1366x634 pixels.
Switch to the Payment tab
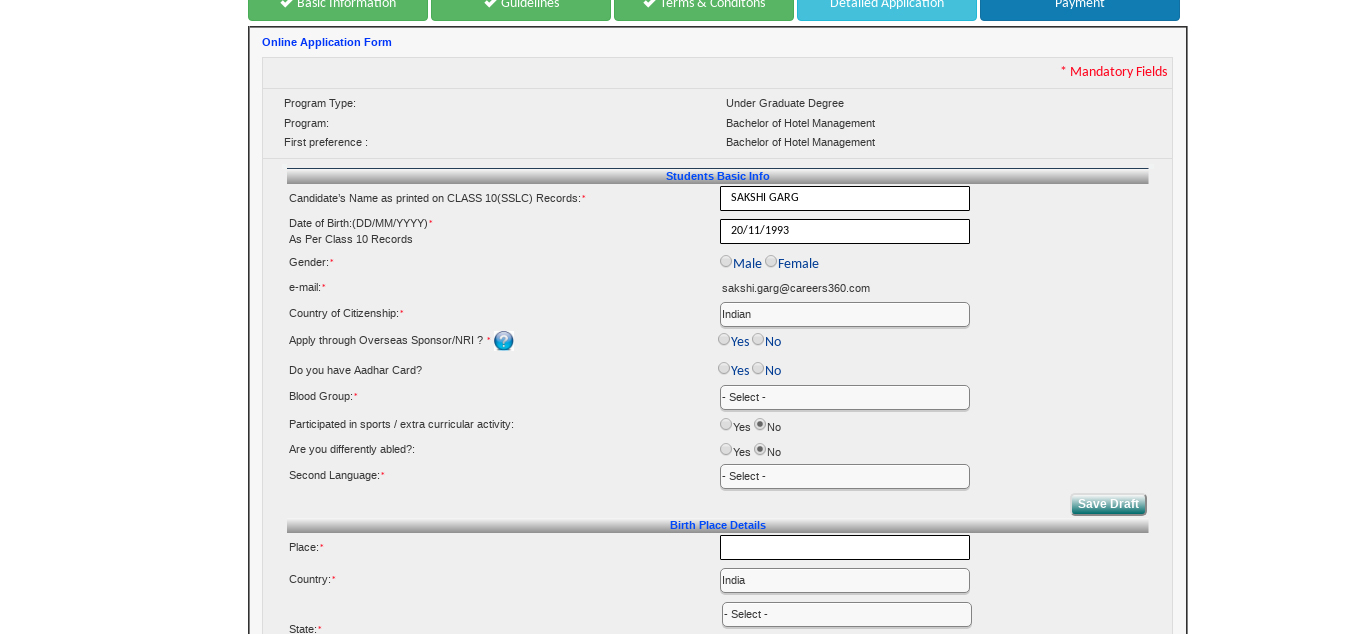pyautogui.click(x=1079, y=5)
